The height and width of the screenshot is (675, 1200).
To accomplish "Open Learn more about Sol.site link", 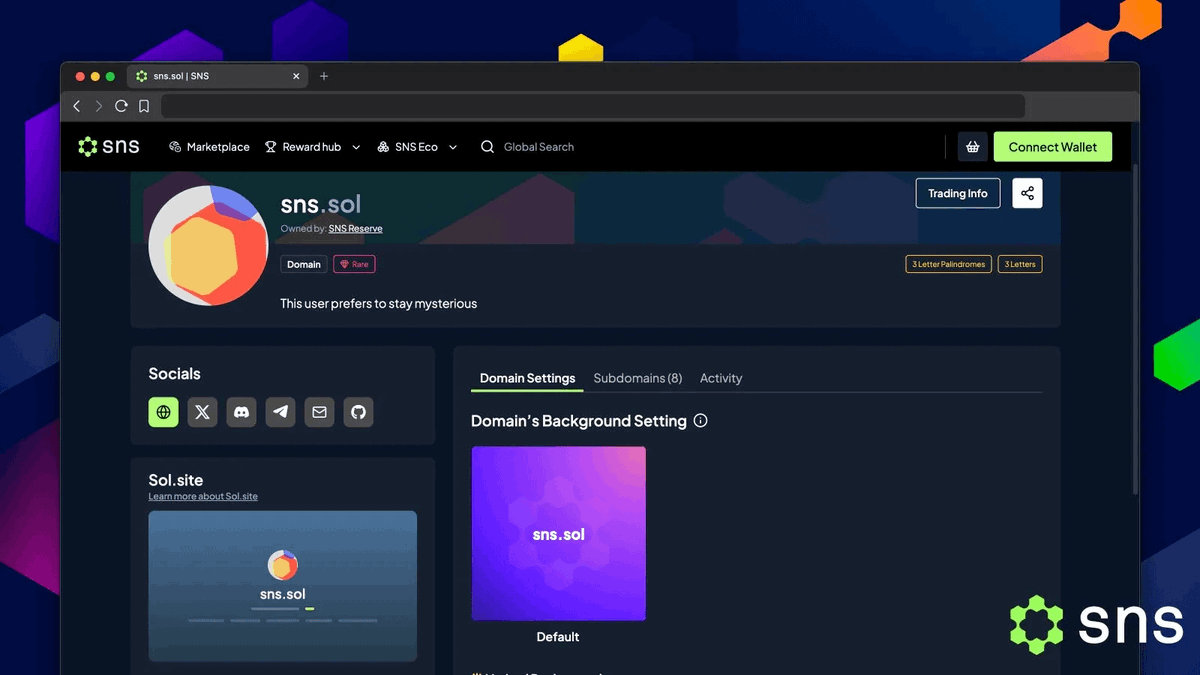I will (203, 496).
